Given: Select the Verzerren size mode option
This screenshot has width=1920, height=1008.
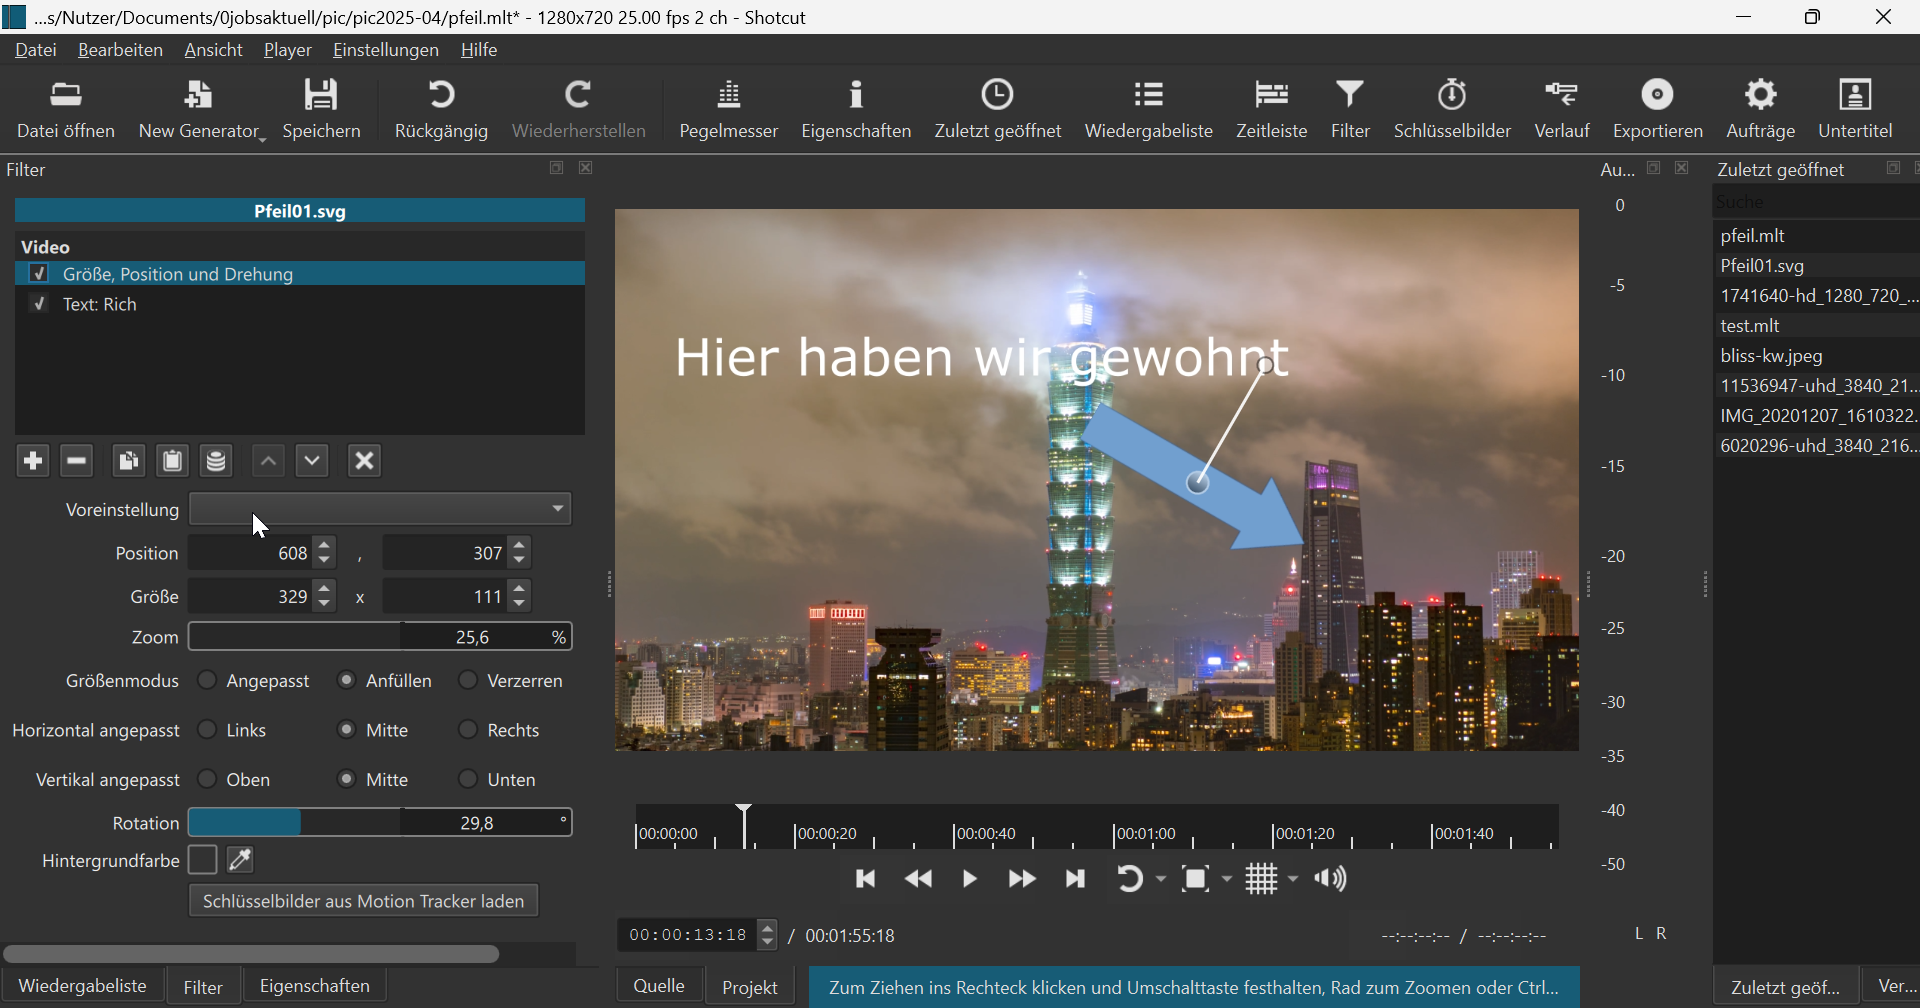Looking at the screenshot, I should click(468, 681).
